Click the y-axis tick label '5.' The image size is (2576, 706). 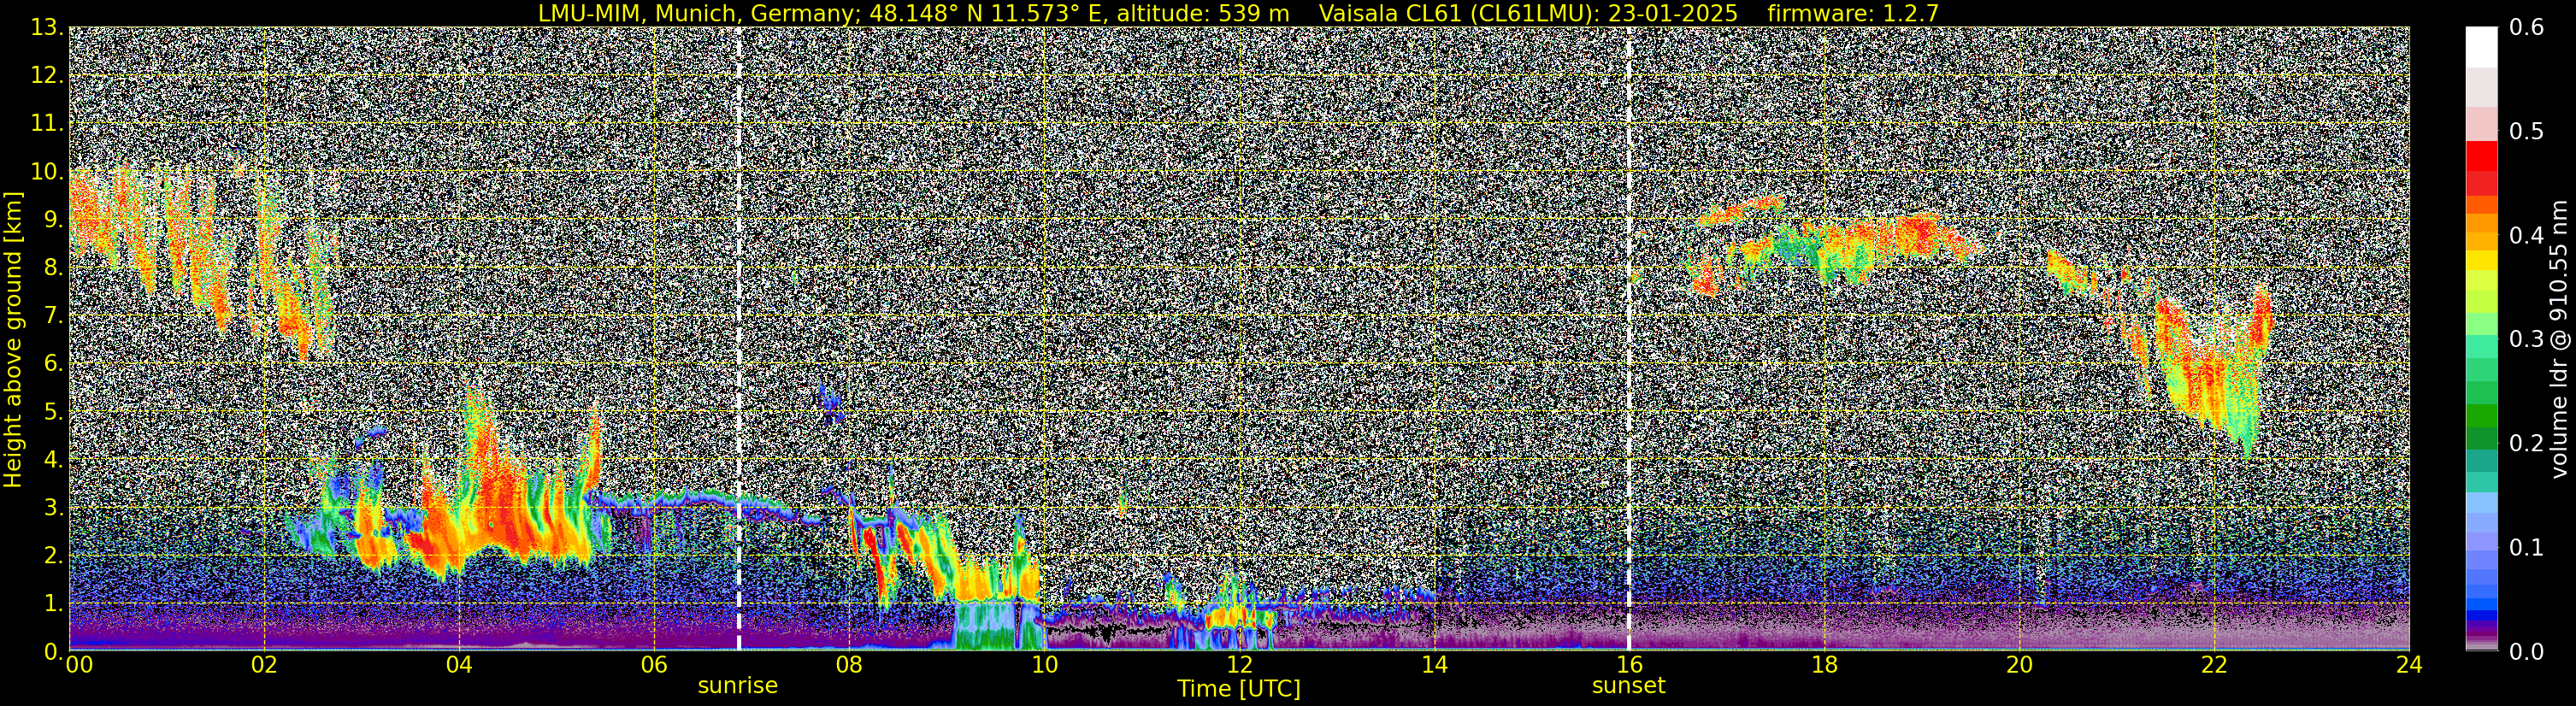[53, 412]
